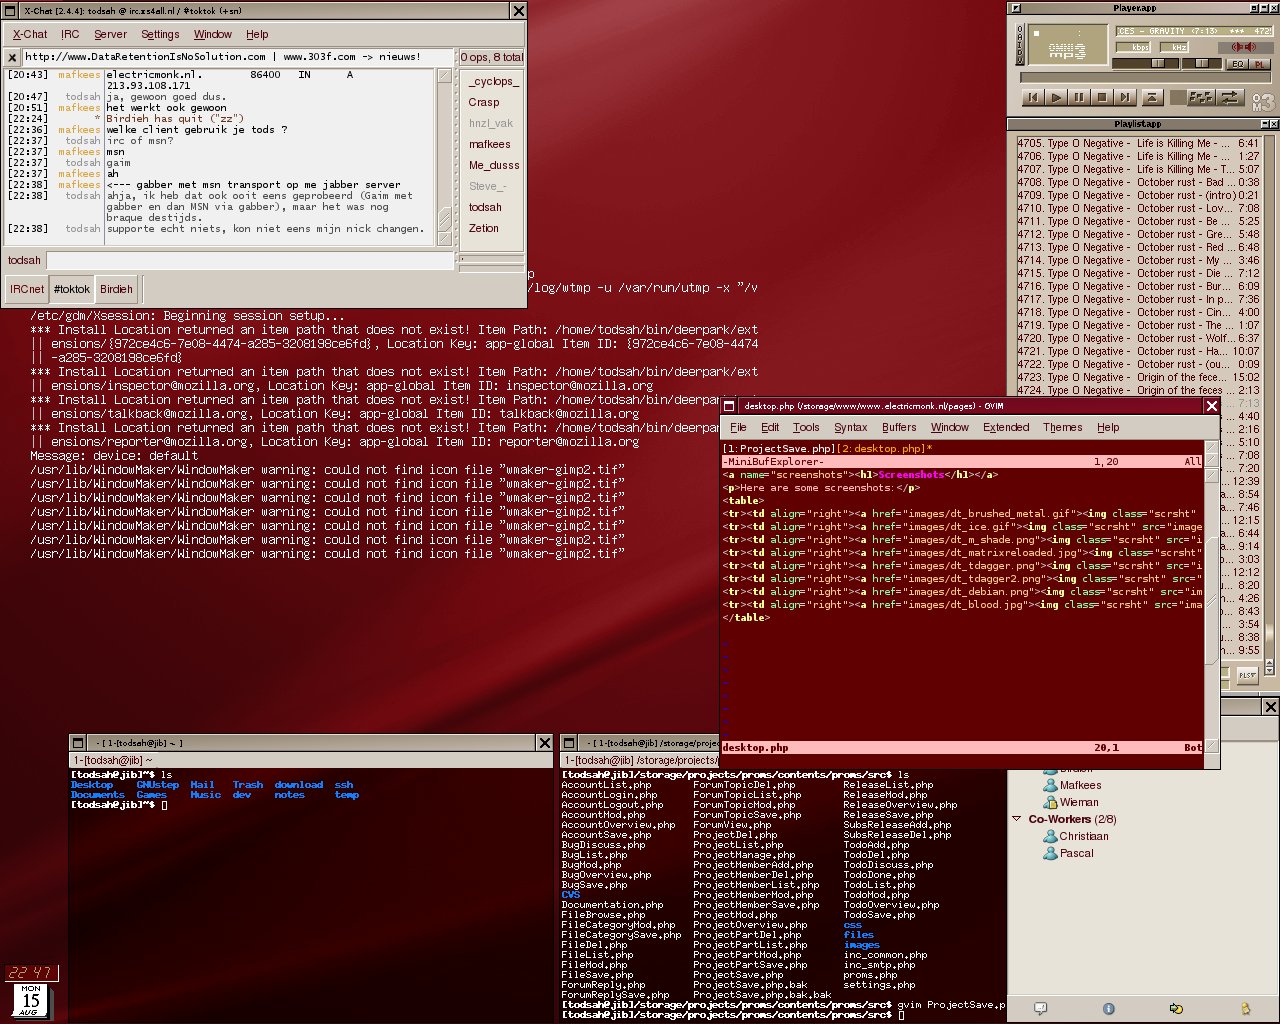Open the Tools menu in GVIM
The height and width of the screenshot is (1024, 1280).
coord(806,427)
